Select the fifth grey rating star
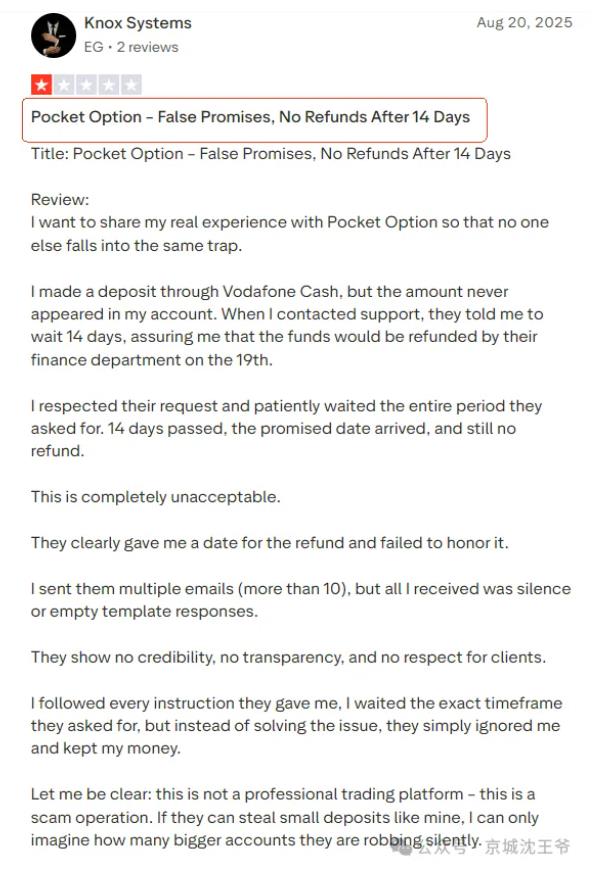 (x=131, y=85)
